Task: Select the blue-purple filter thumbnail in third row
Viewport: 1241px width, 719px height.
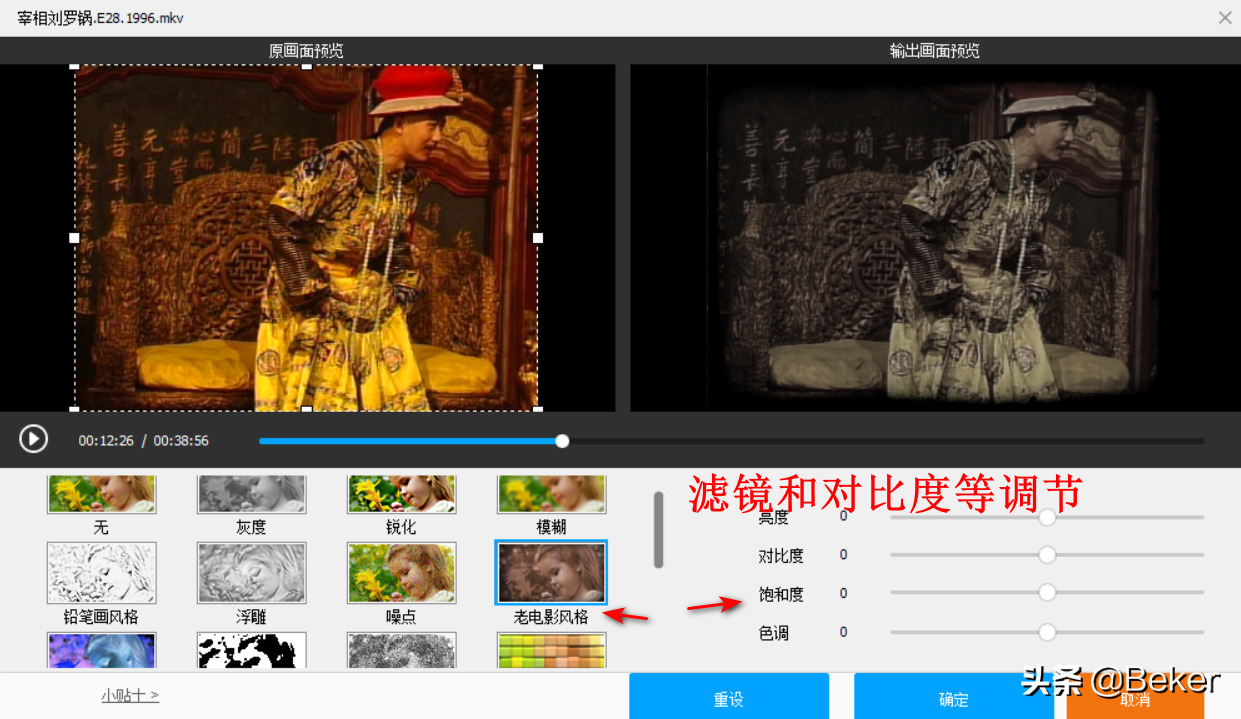Action: coord(101,651)
